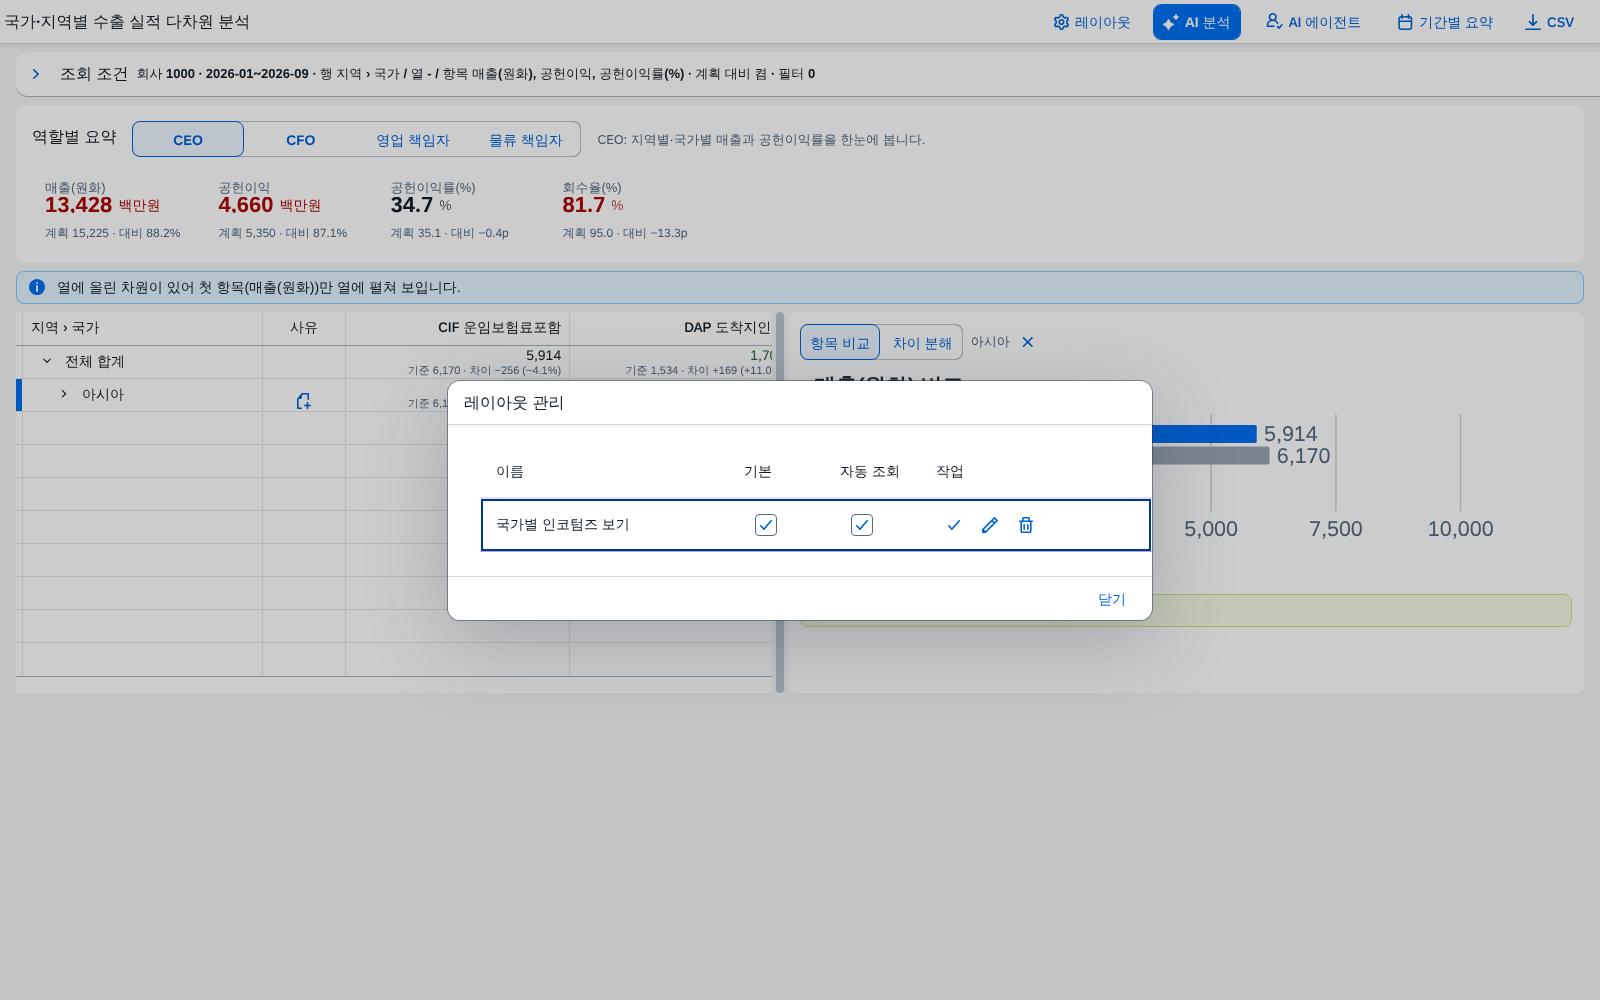Open the AI 에이전트 panel
Viewport: 1600px width, 1000px height.
click(x=1313, y=22)
